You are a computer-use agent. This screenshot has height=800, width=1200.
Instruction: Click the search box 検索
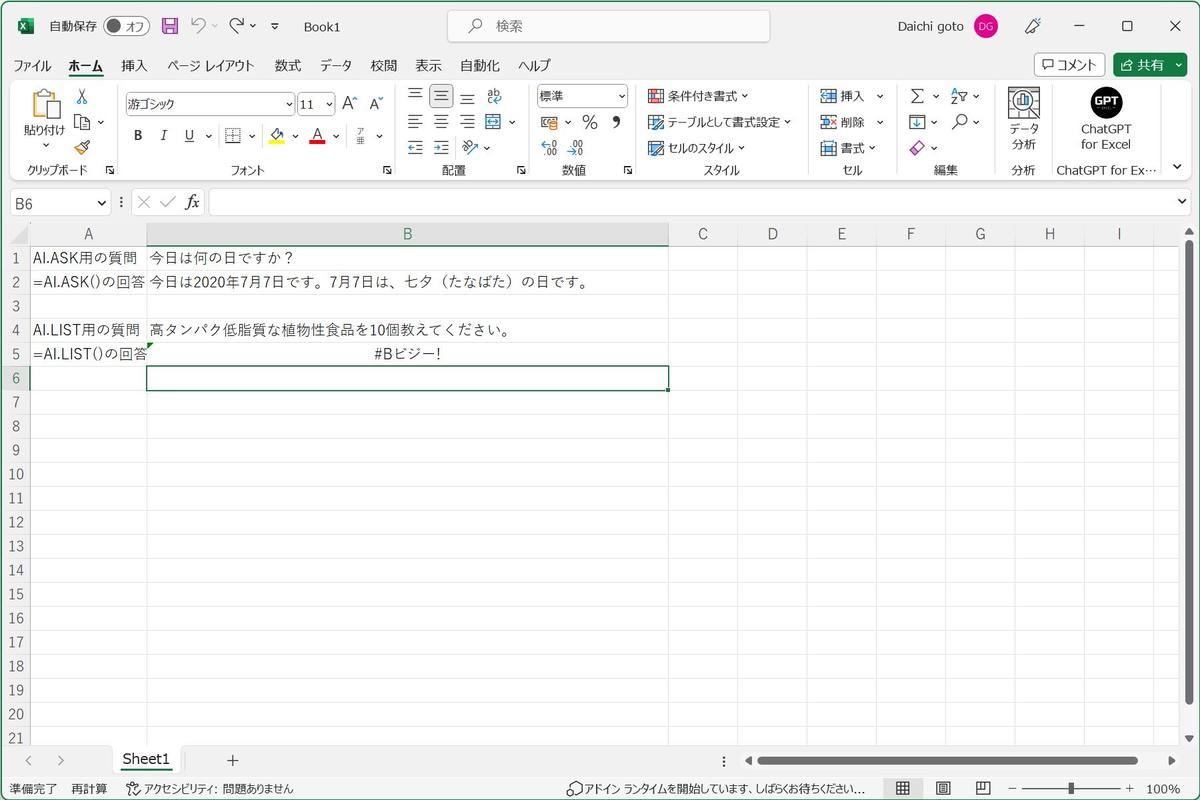(x=608, y=26)
